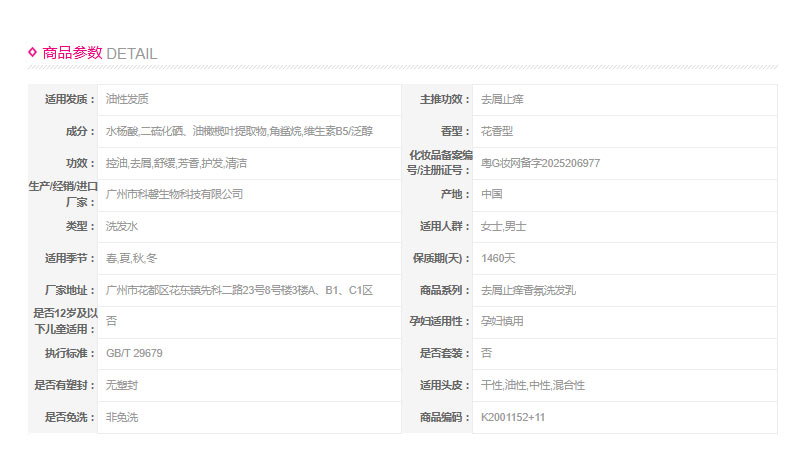806x474 pixels.
Task: Select the 控油,去屑,舒缓 efficacy value
Action: 176,163
